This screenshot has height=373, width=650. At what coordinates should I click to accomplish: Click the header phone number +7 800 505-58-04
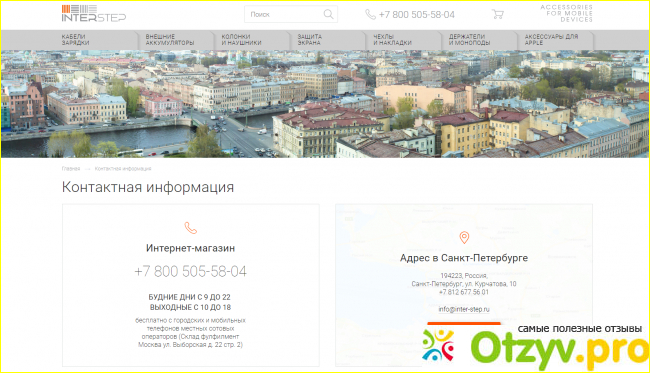(417, 15)
